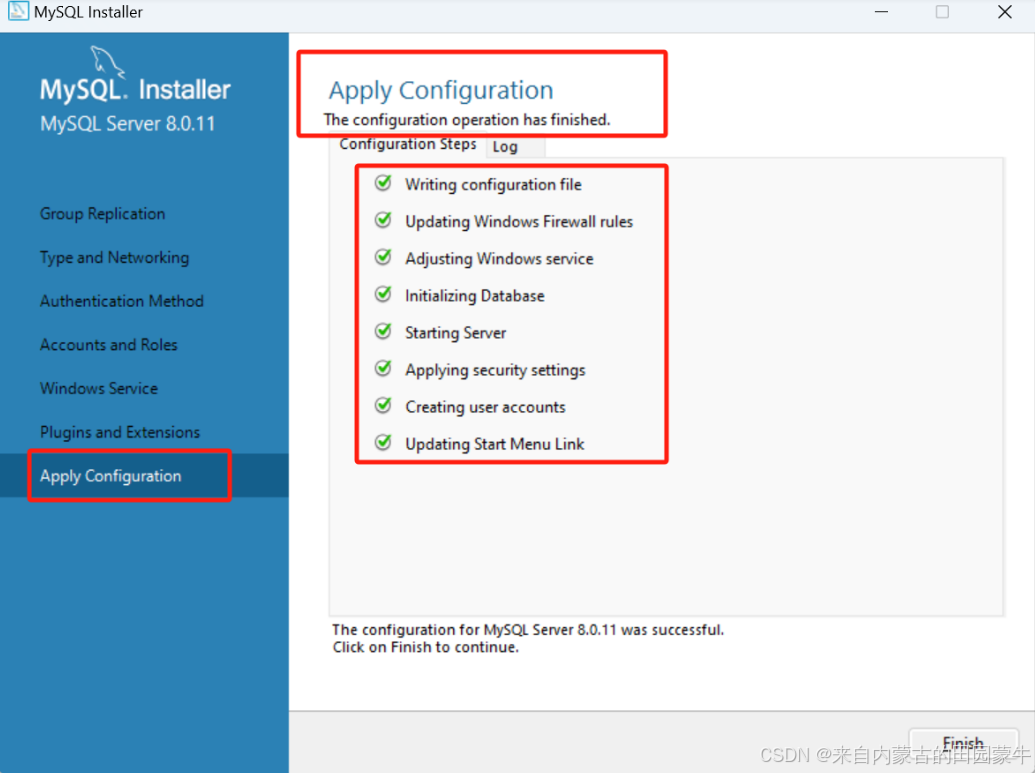
Task: Click the 'Apply Configuration' page heading
Action: (441, 90)
